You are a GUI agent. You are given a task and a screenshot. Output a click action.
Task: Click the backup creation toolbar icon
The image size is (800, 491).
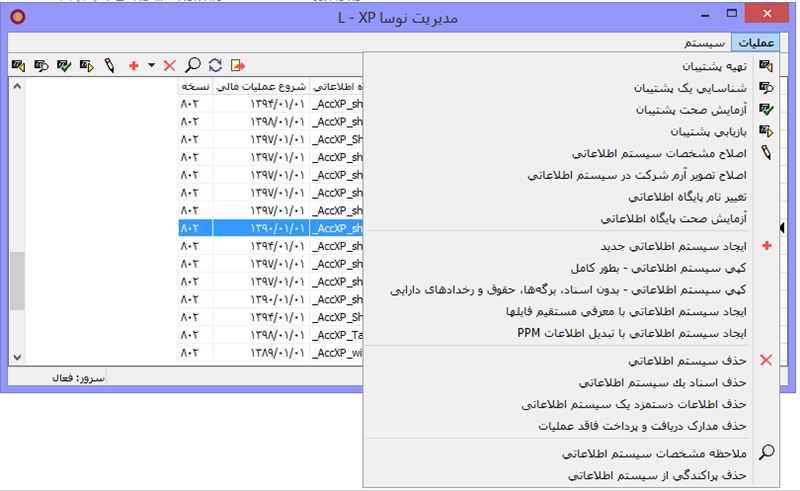[x=17, y=65]
